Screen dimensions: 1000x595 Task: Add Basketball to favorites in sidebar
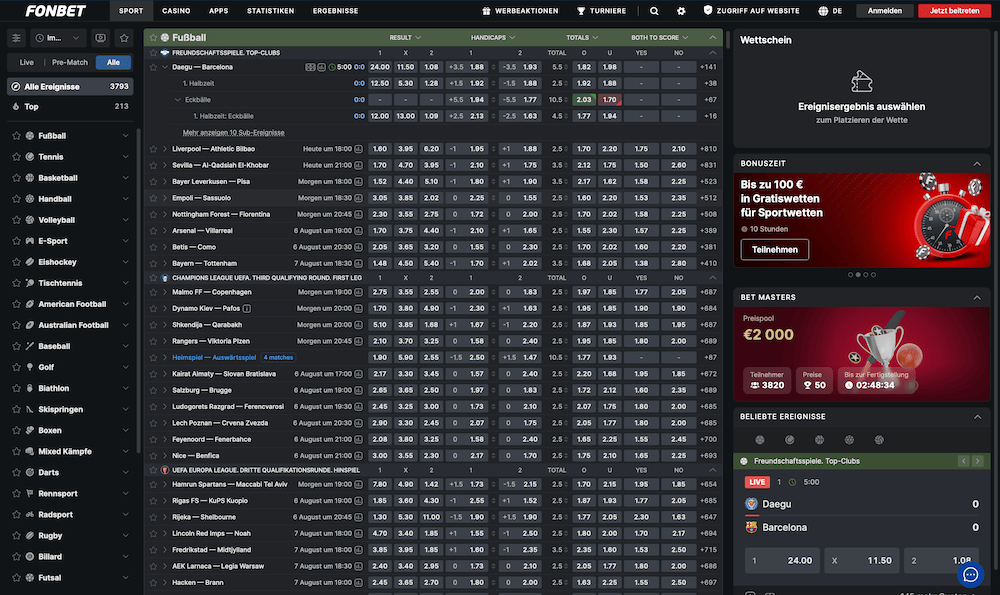click(17, 178)
